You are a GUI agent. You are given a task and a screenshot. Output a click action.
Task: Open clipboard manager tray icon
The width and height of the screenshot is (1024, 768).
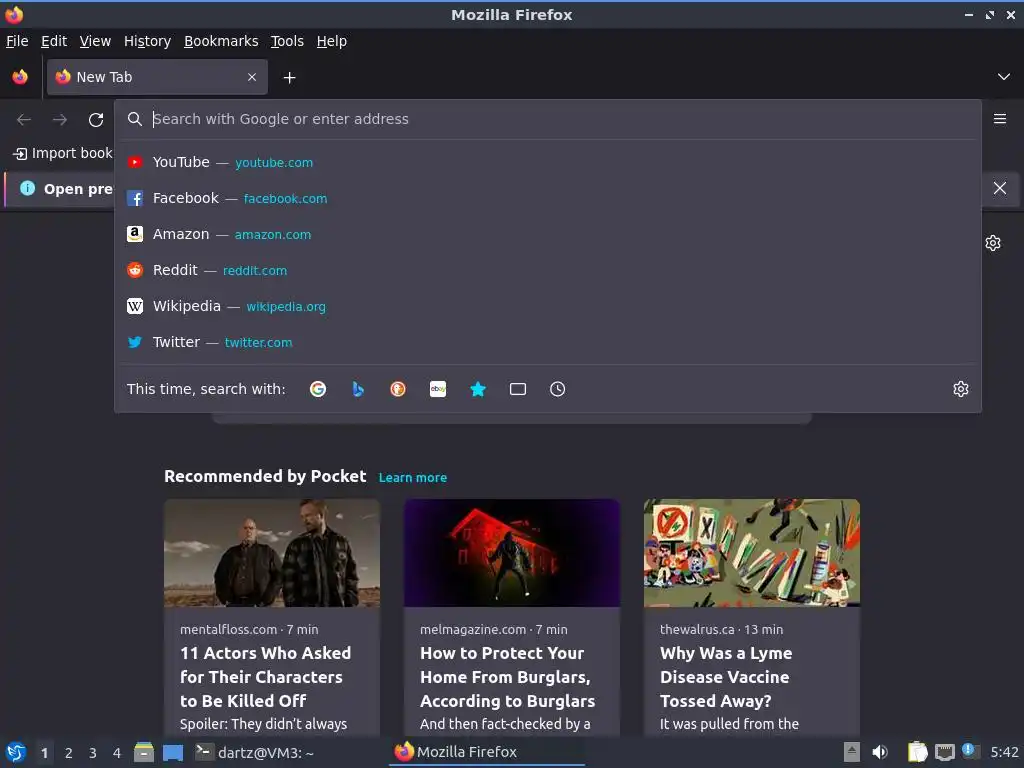tap(918, 752)
